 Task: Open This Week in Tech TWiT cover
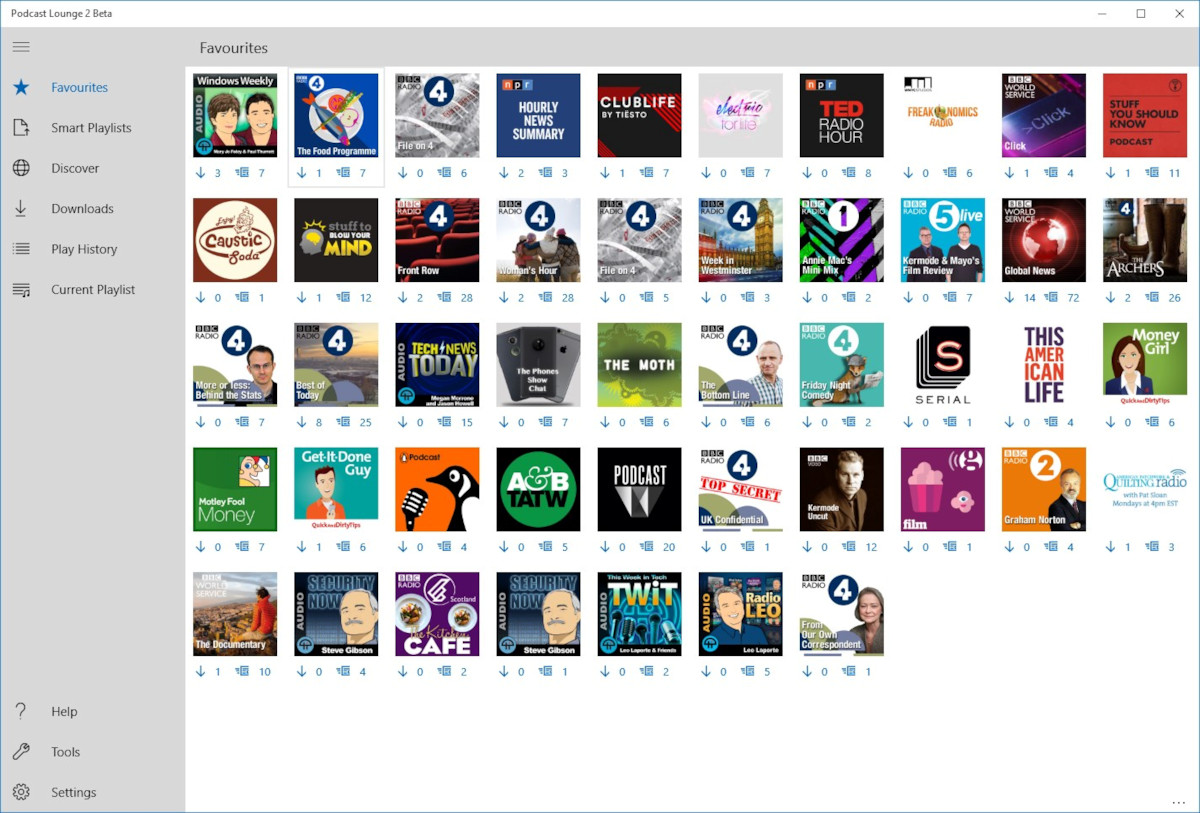click(x=639, y=614)
